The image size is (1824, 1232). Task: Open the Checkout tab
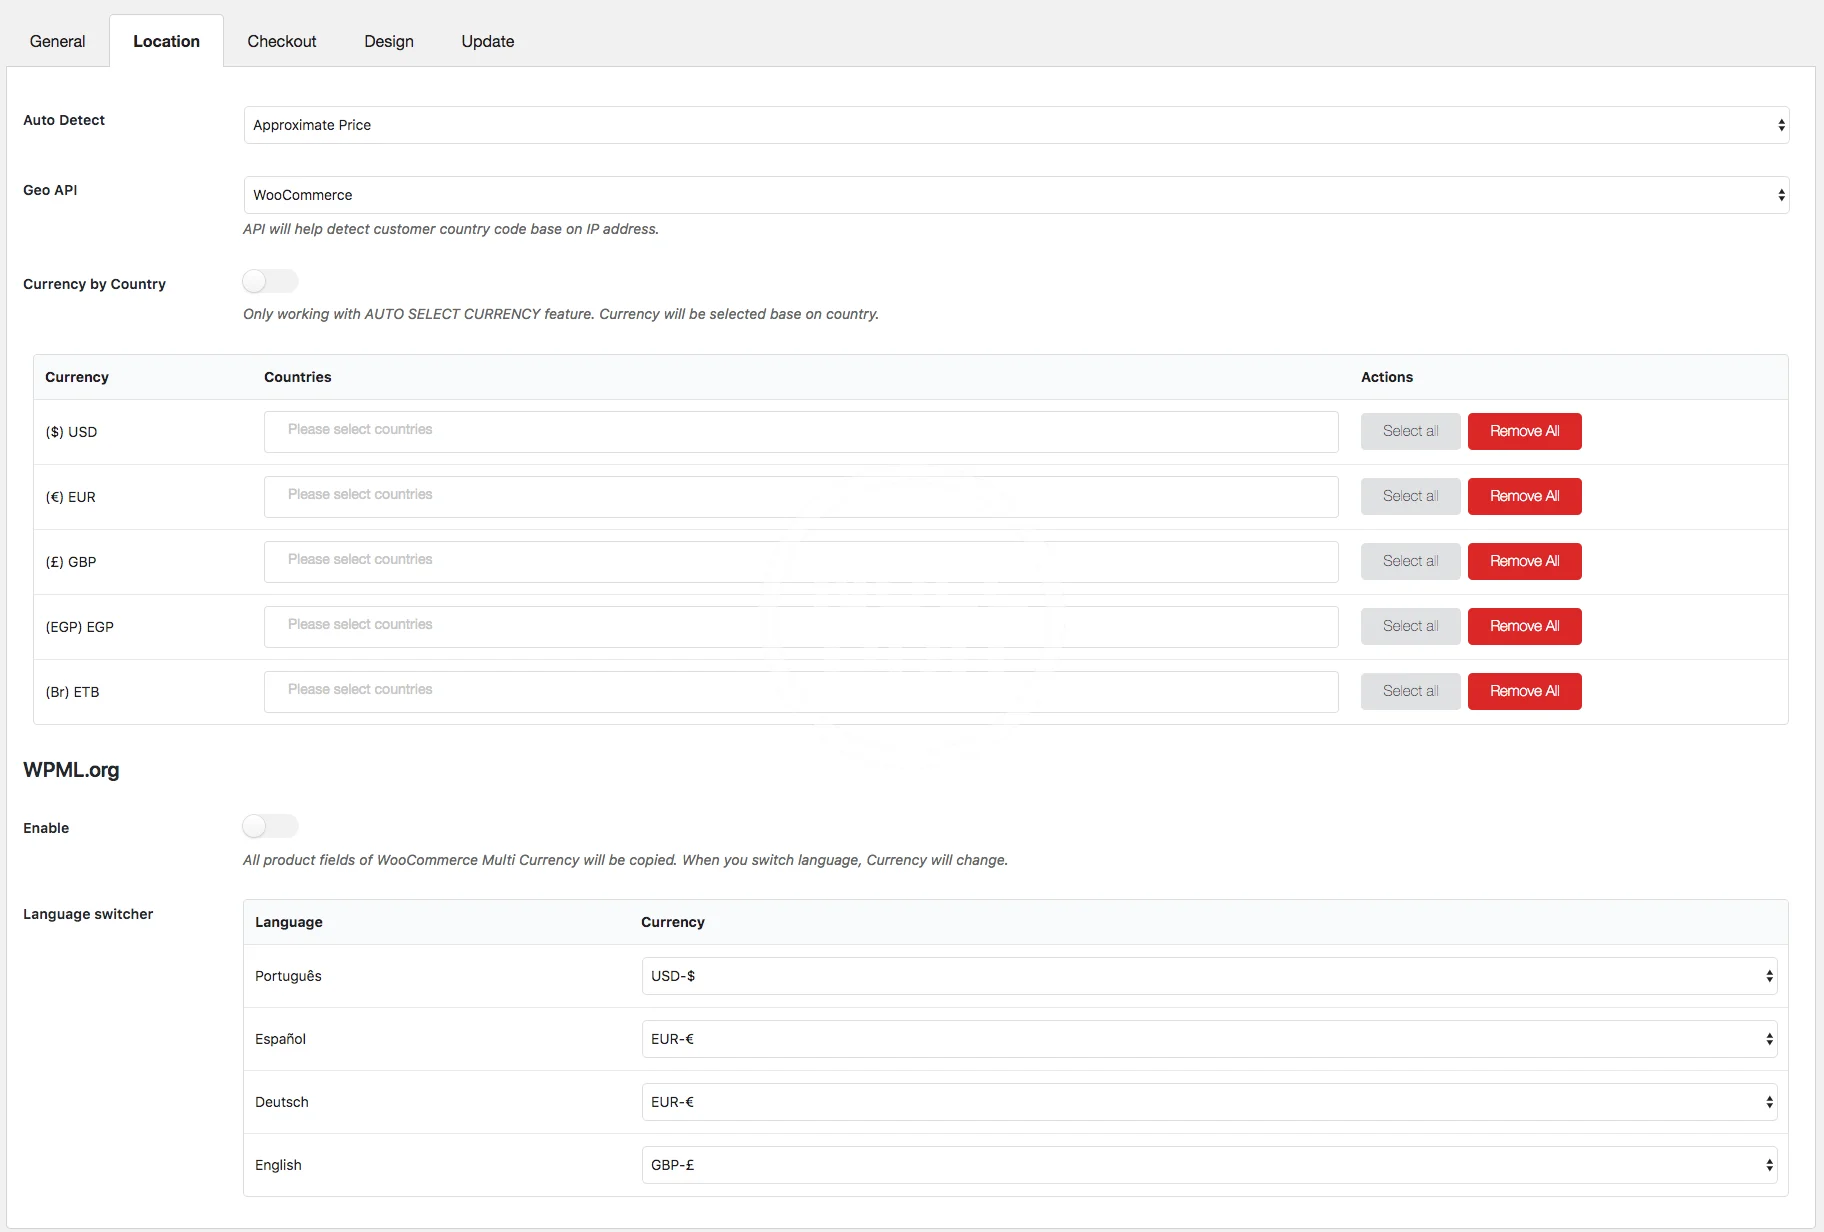(281, 41)
